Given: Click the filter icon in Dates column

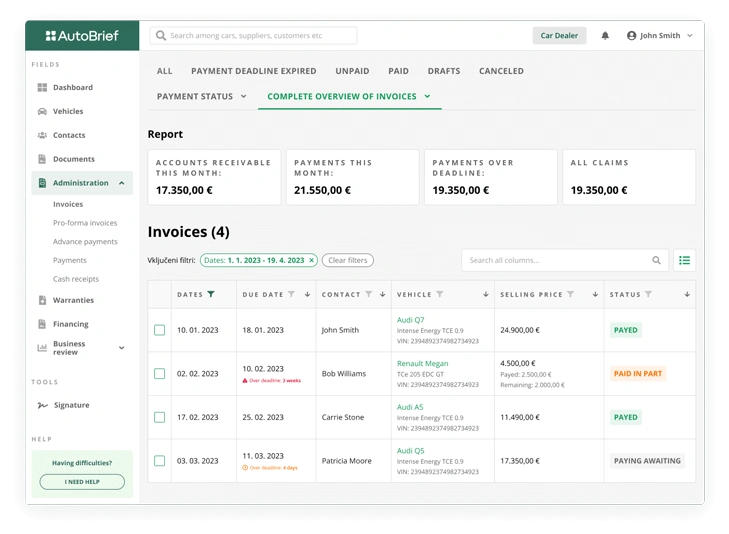Looking at the screenshot, I should [x=211, y=295].
